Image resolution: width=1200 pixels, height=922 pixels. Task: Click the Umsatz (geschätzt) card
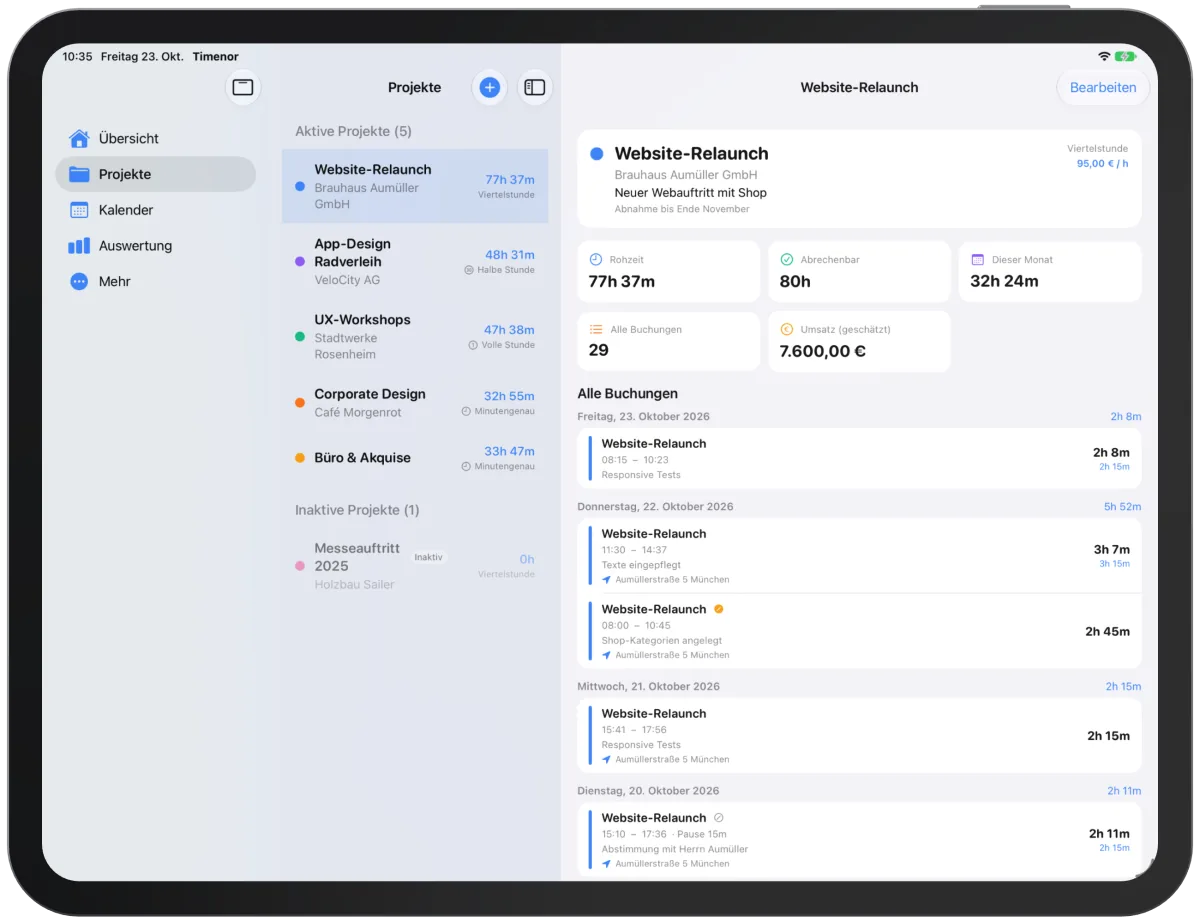pyautogui.click(x=859, y=341)
